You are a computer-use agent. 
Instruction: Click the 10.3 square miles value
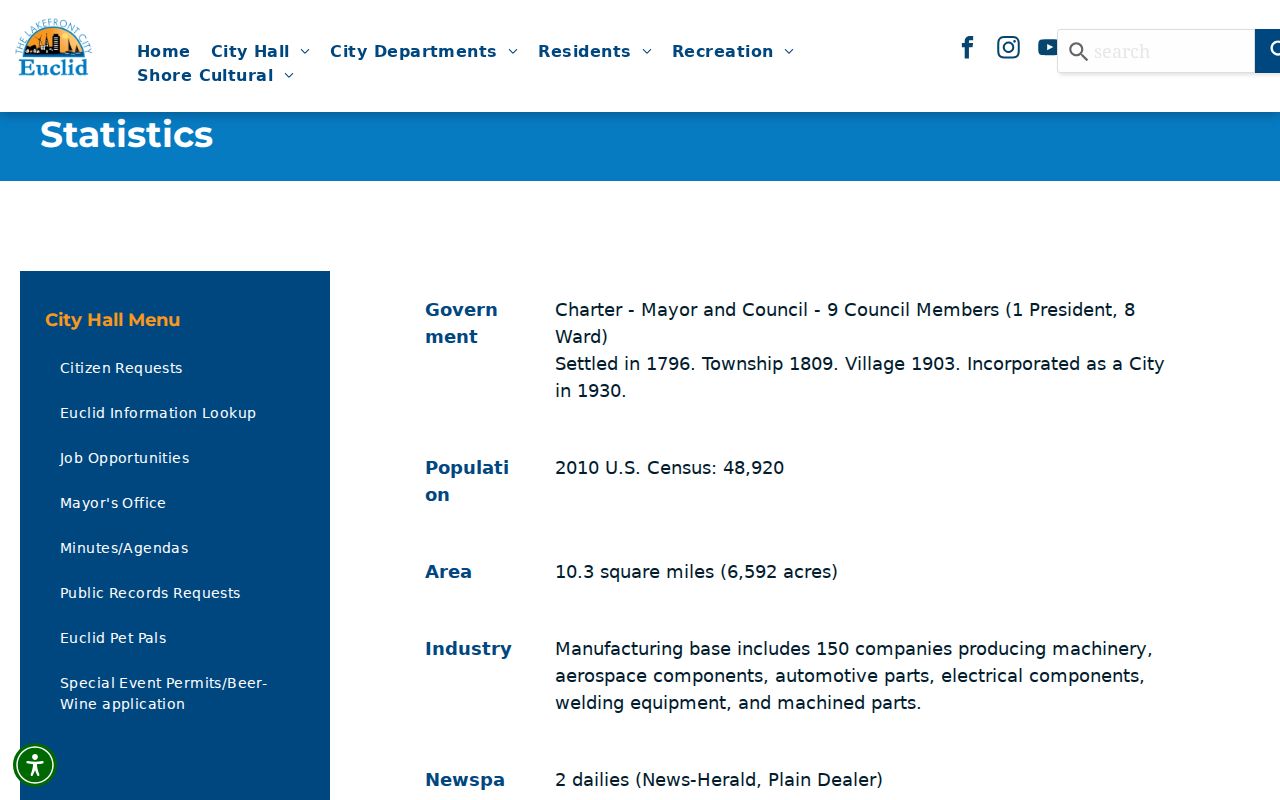click(x=696, y=572)
